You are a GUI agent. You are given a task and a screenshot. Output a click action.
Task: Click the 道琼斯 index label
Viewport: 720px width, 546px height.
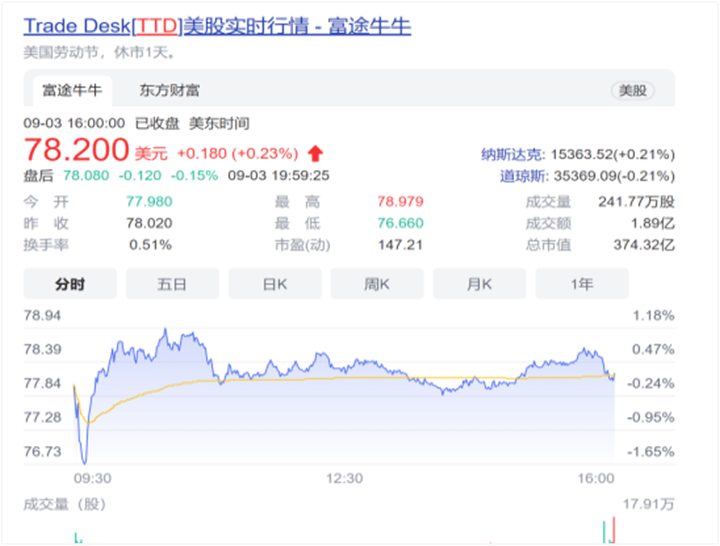pos(523,176)
